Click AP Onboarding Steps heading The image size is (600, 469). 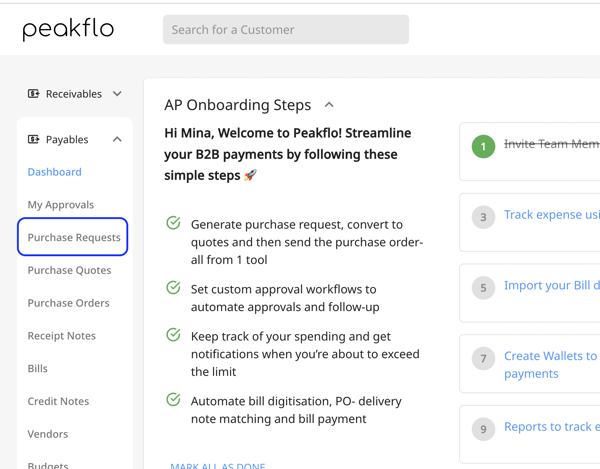click(x=238, y=105)
